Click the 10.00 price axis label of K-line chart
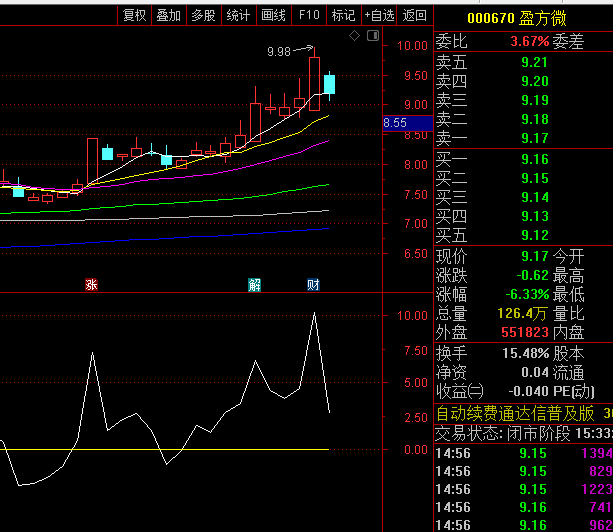613x532 pixels. (412, 46)
